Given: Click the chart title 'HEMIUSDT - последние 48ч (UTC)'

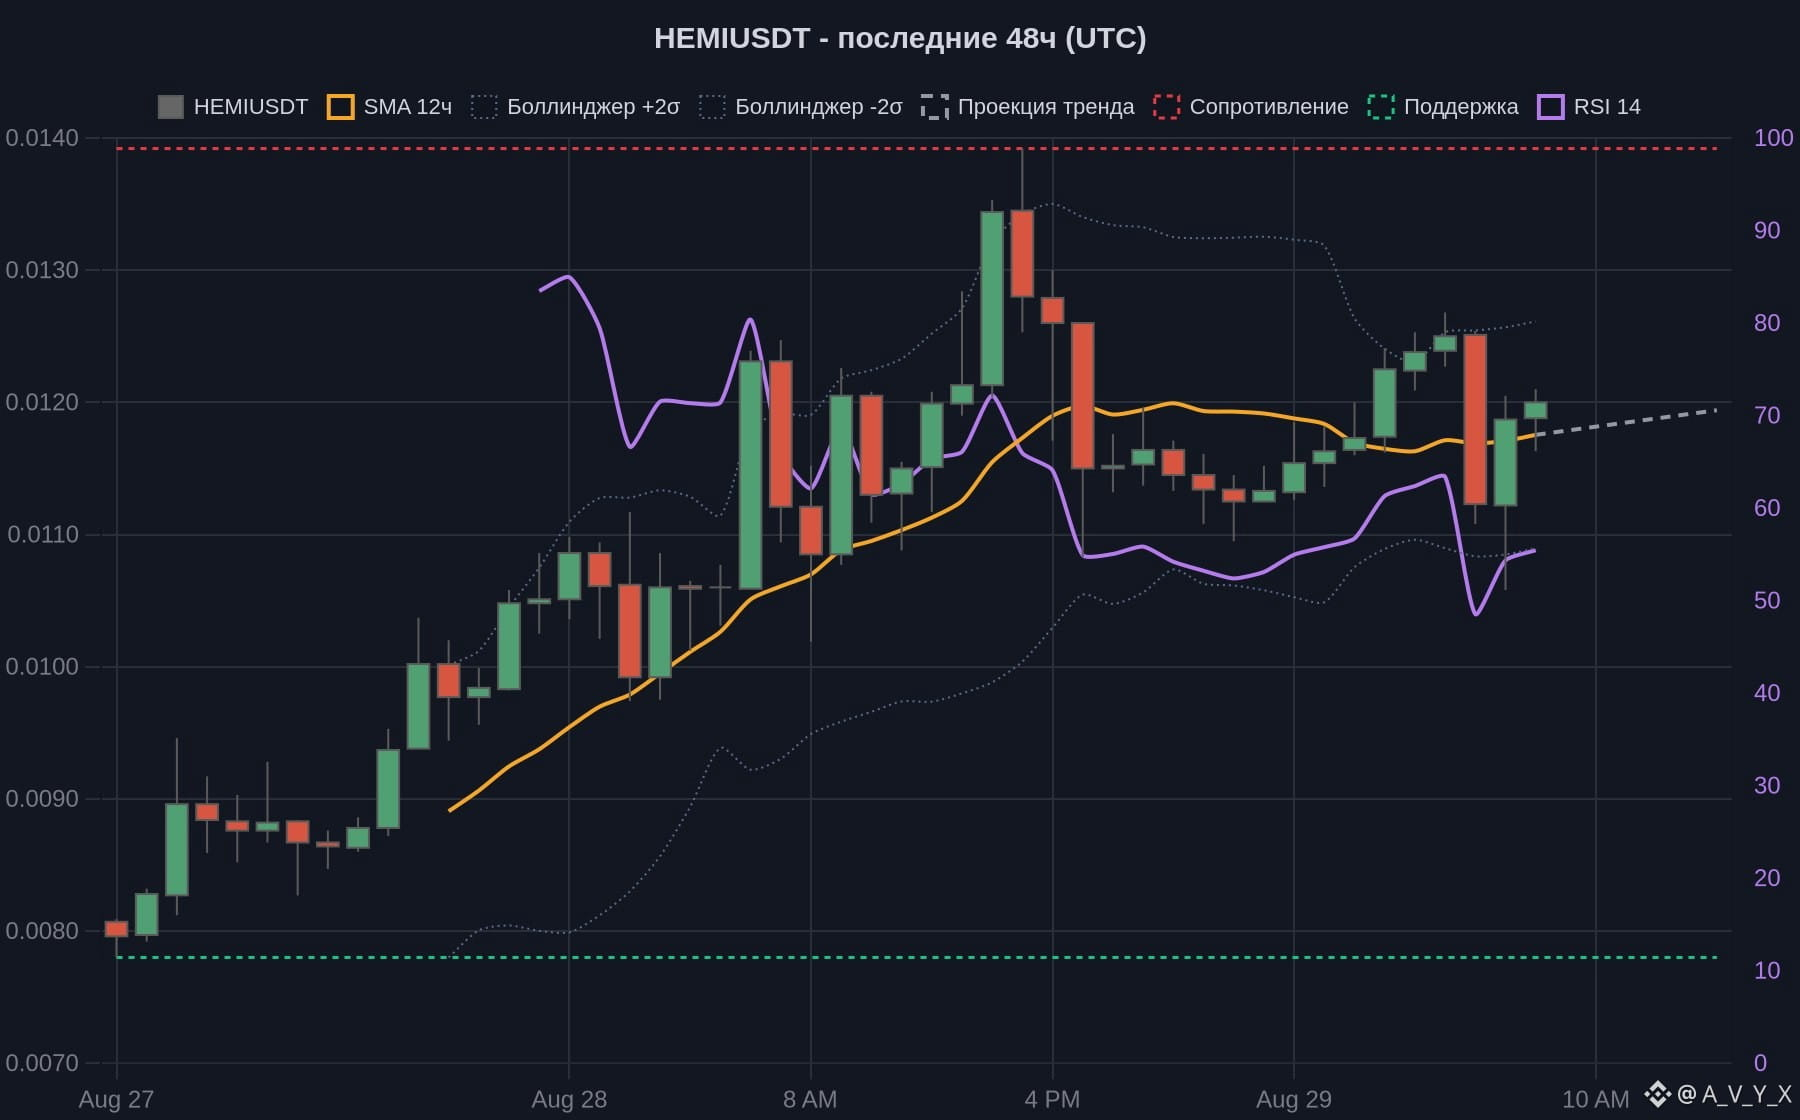Looking at the screenshot, I should [900, 38].
